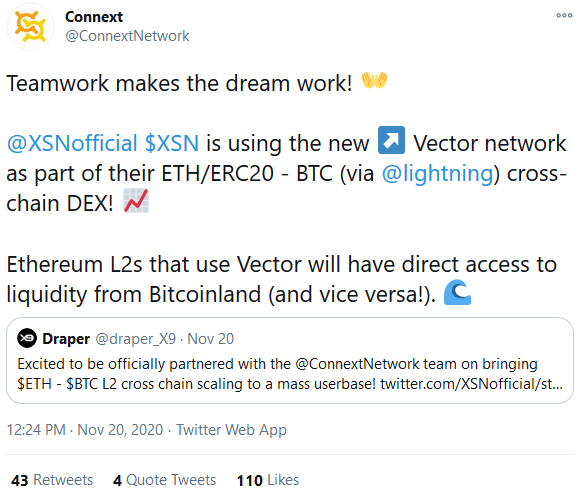This screenshot has width=582, height=502.
Task: Click the Connext display name
Action: [x=94, y=17]
